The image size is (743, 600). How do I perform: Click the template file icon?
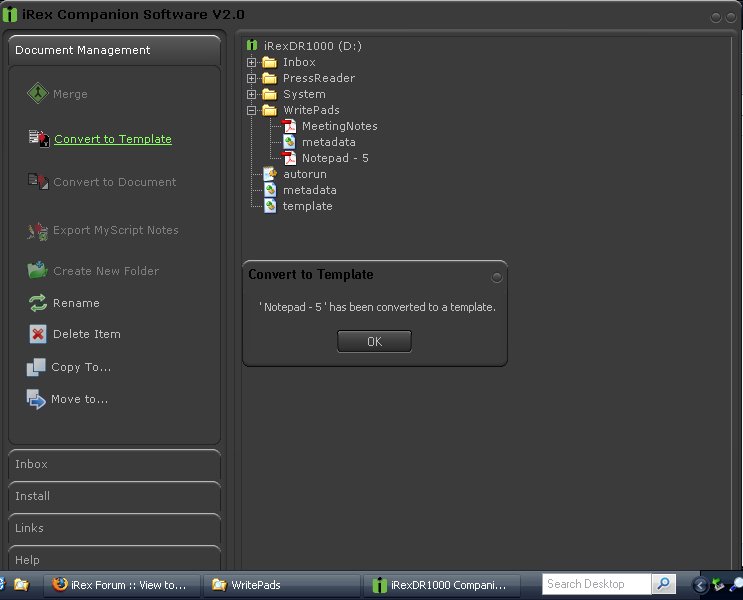[270, 206]
